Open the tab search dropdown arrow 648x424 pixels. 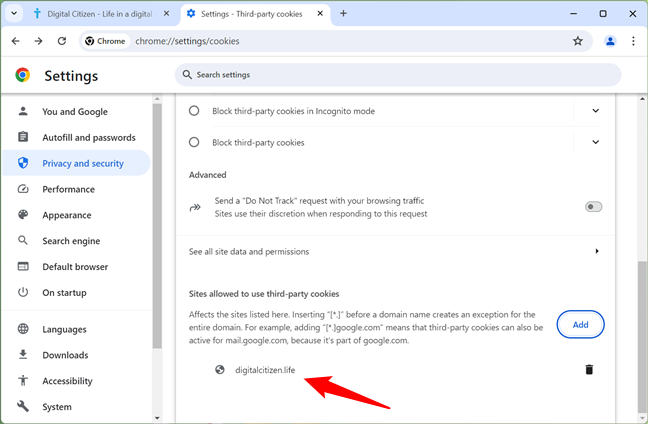click(14, 14)
